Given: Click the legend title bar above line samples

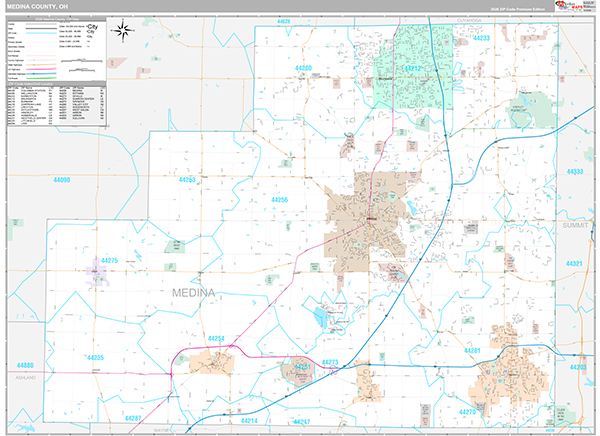Looking at the screenshot, I should click(56, 18).
